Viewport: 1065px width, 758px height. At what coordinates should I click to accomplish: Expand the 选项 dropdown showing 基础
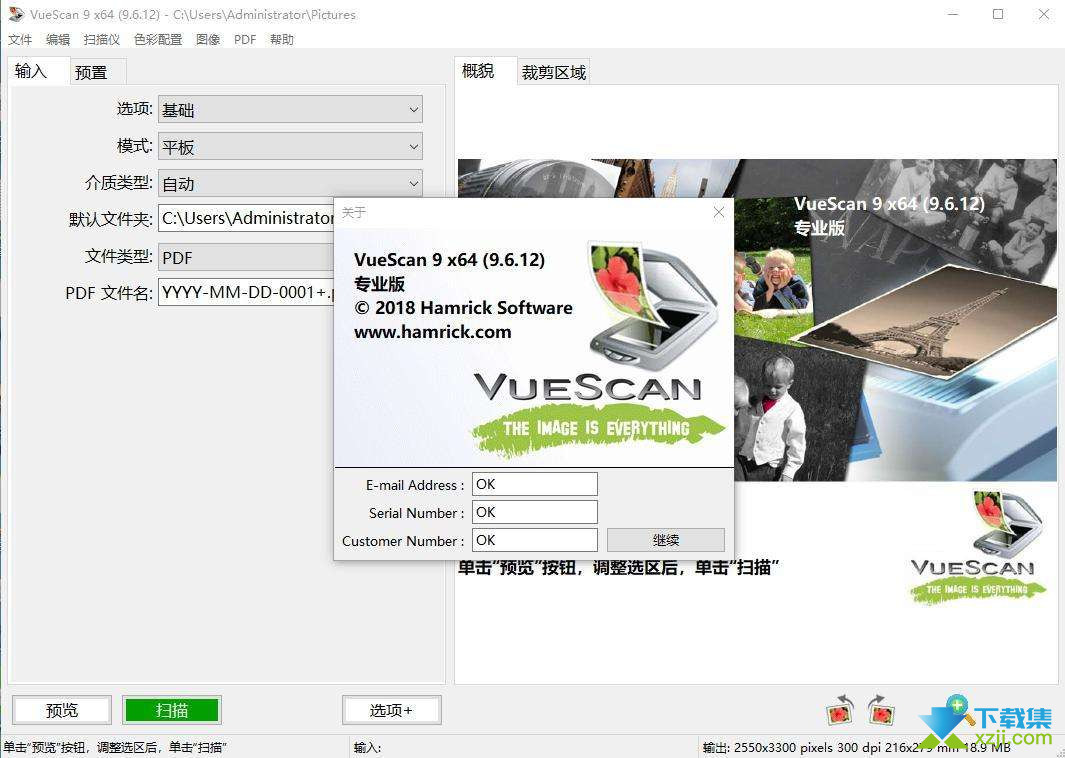click(290, 109)
